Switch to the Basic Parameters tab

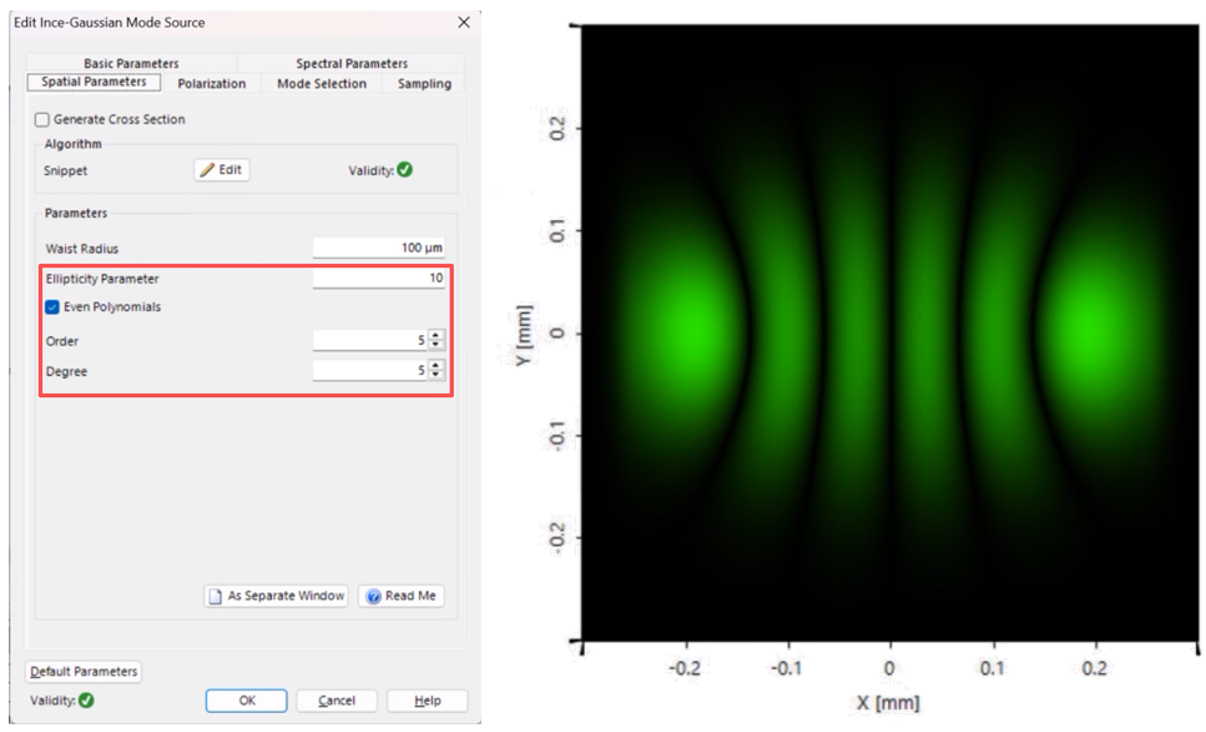131,63
